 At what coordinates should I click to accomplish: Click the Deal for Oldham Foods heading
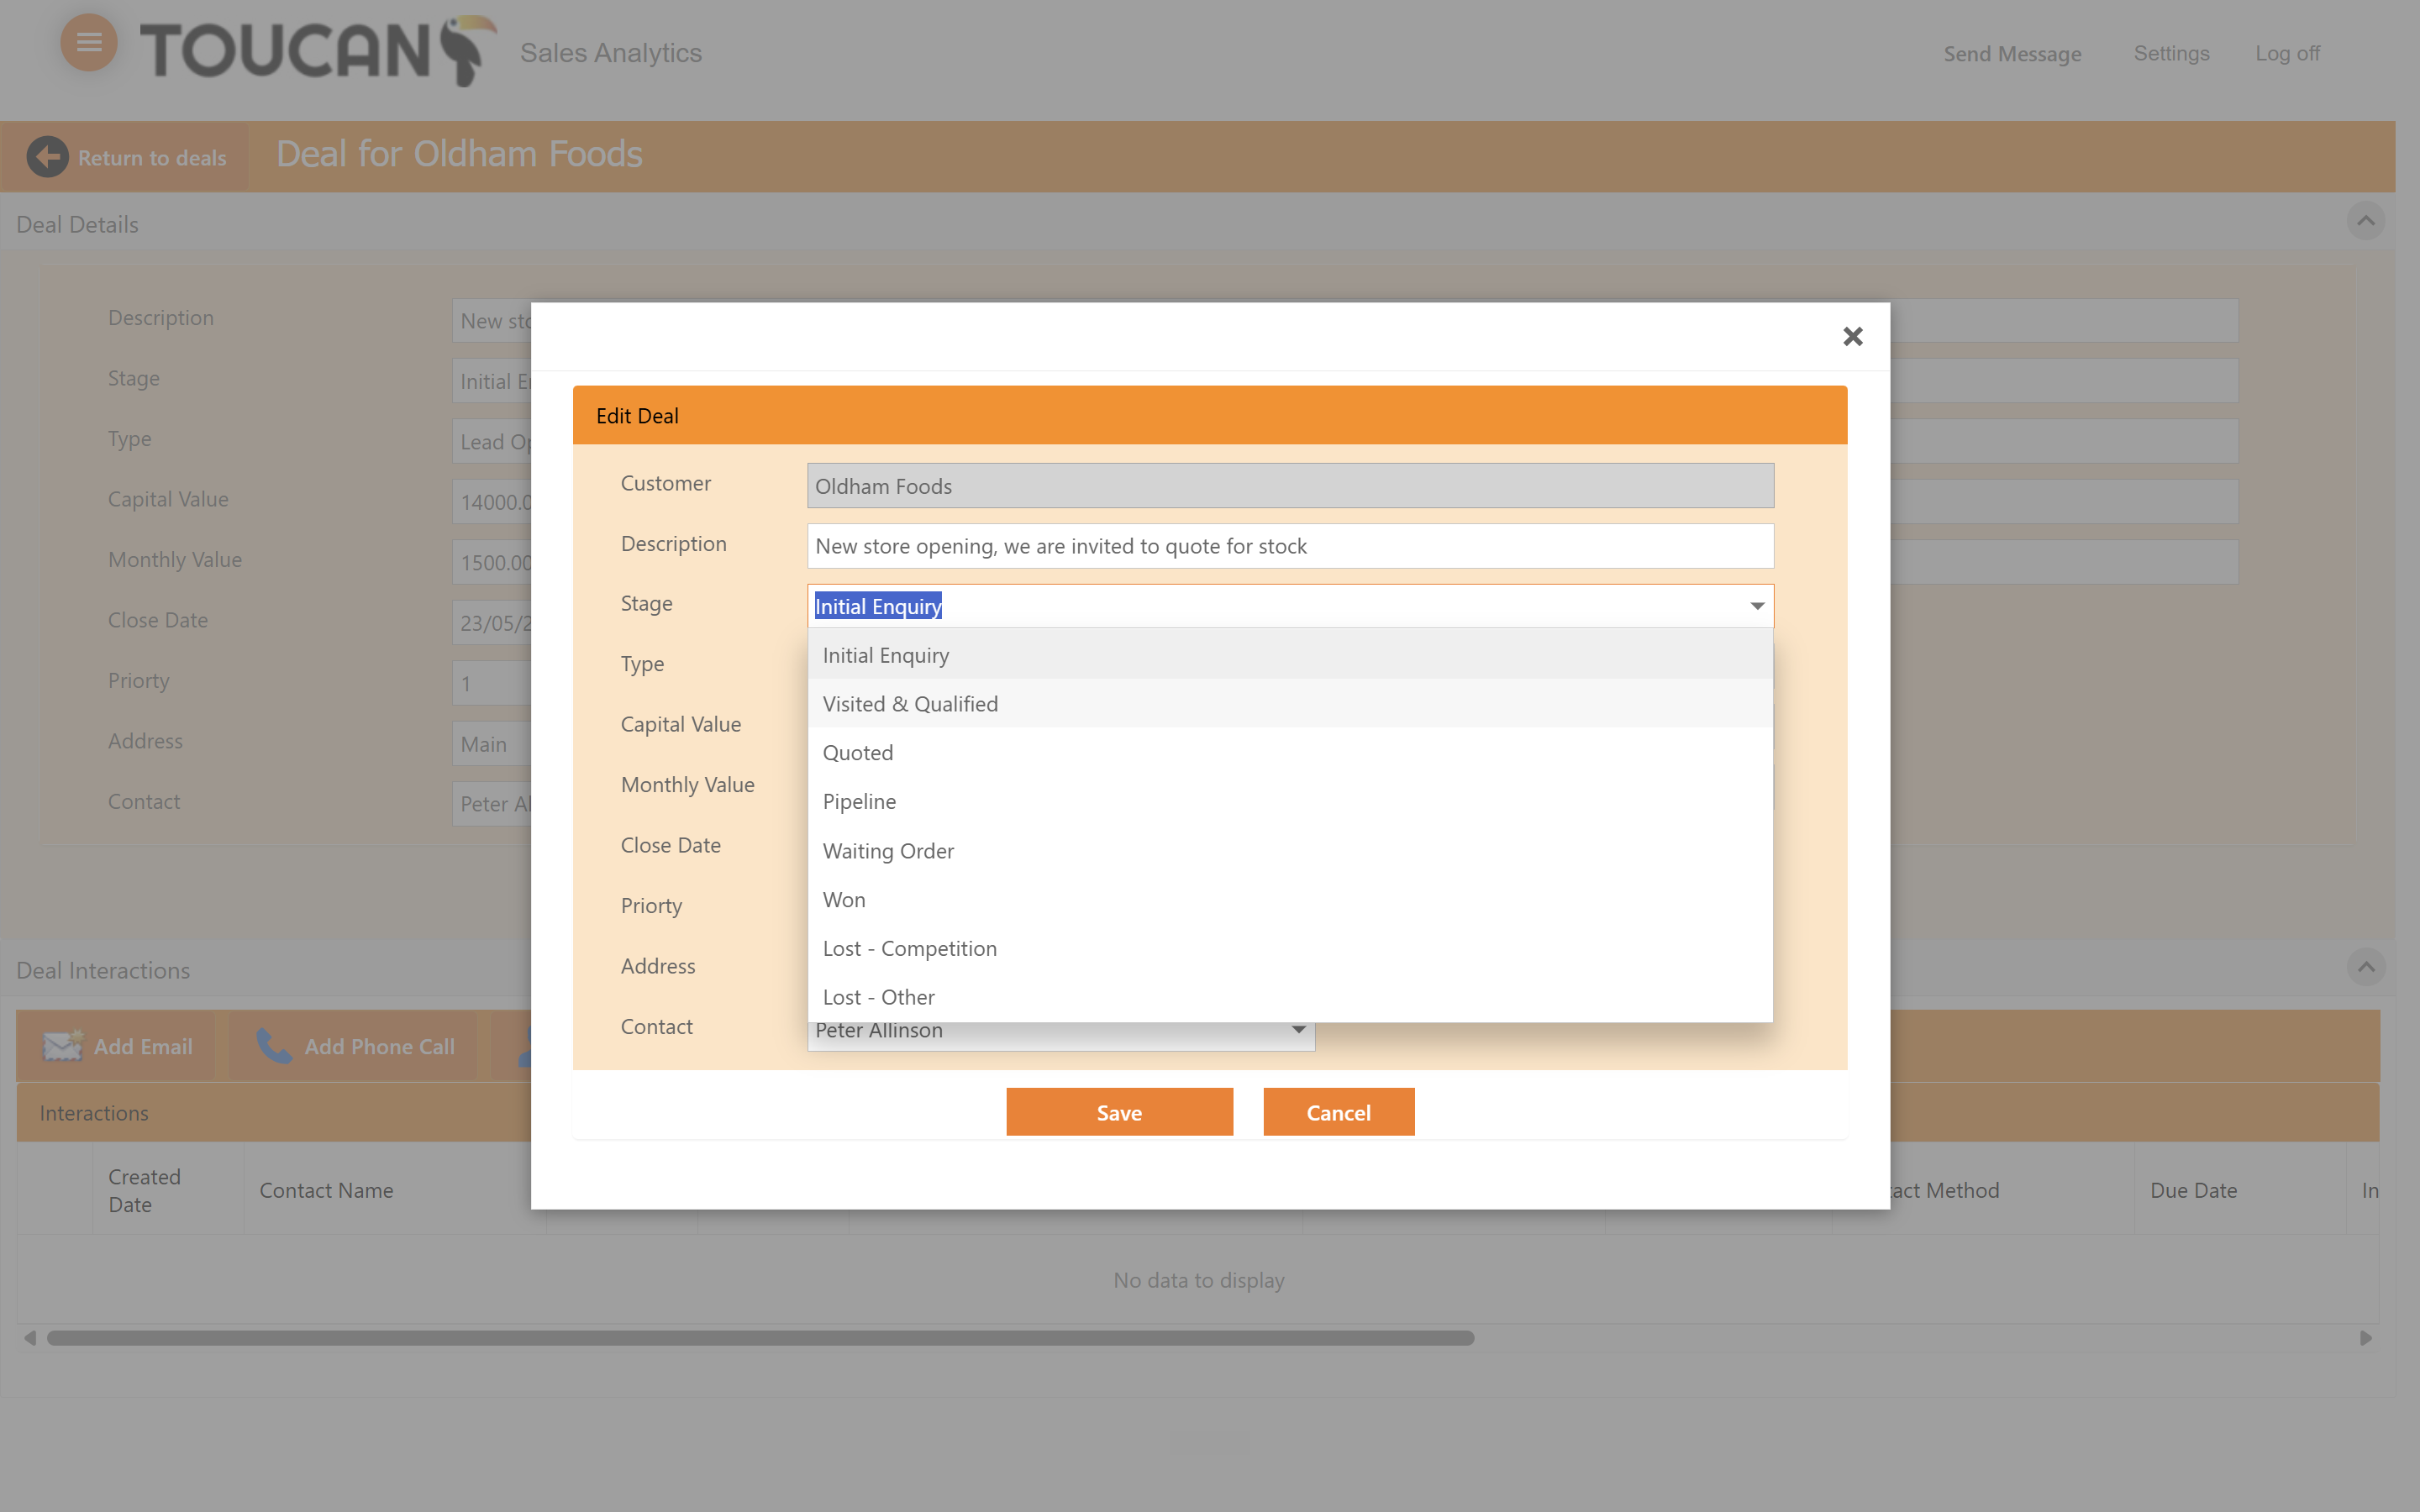coord(459,154)
